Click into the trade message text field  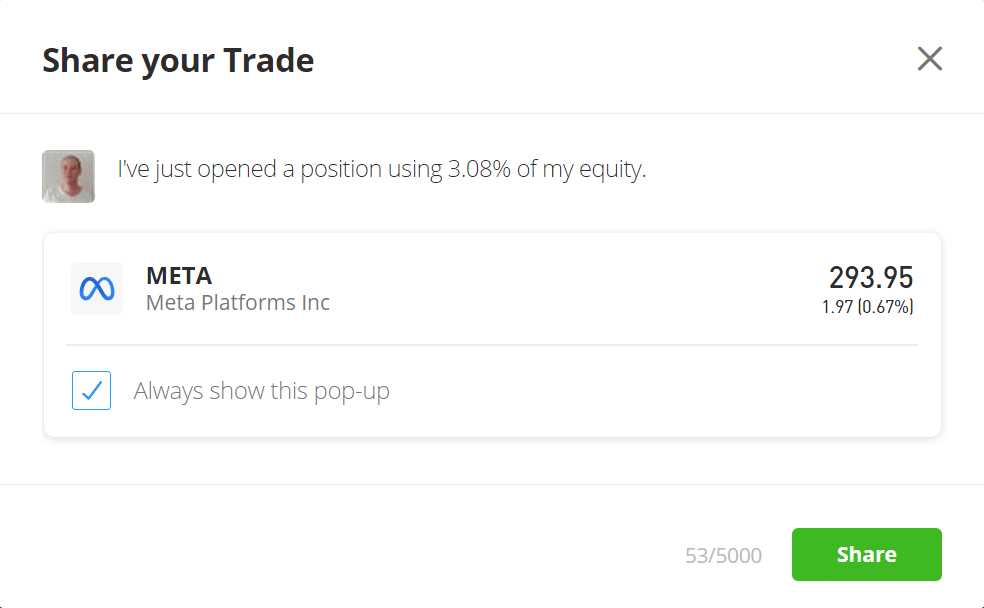(382, 169)
